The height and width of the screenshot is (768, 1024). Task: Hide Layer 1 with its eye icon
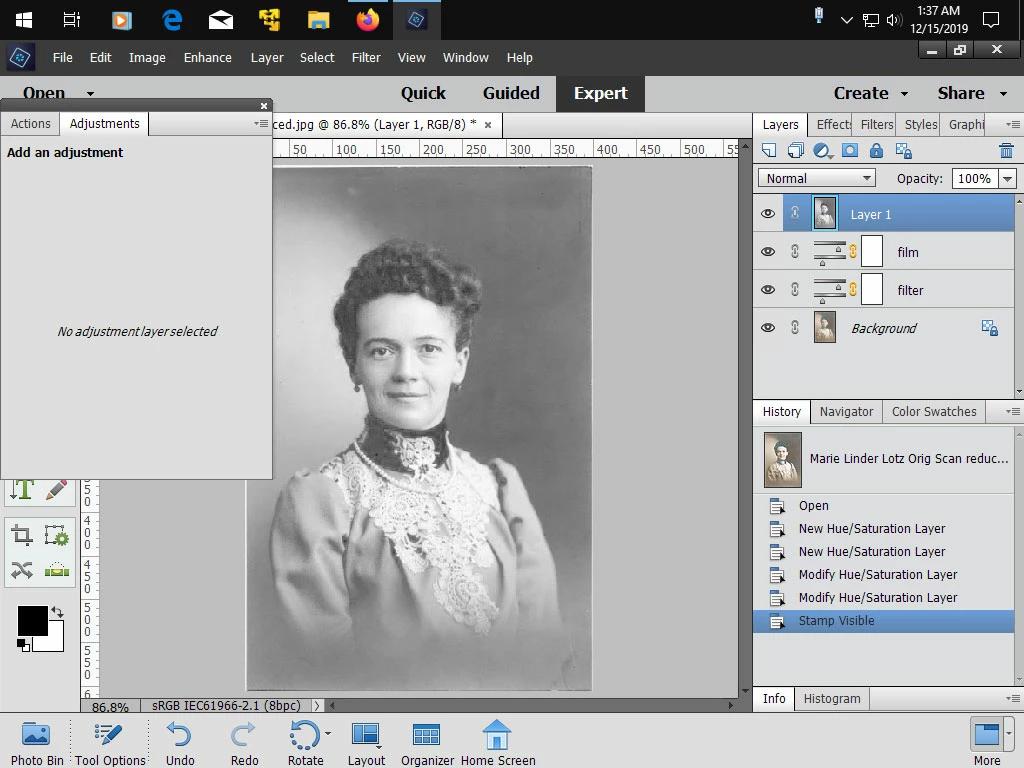click(768, 214)
